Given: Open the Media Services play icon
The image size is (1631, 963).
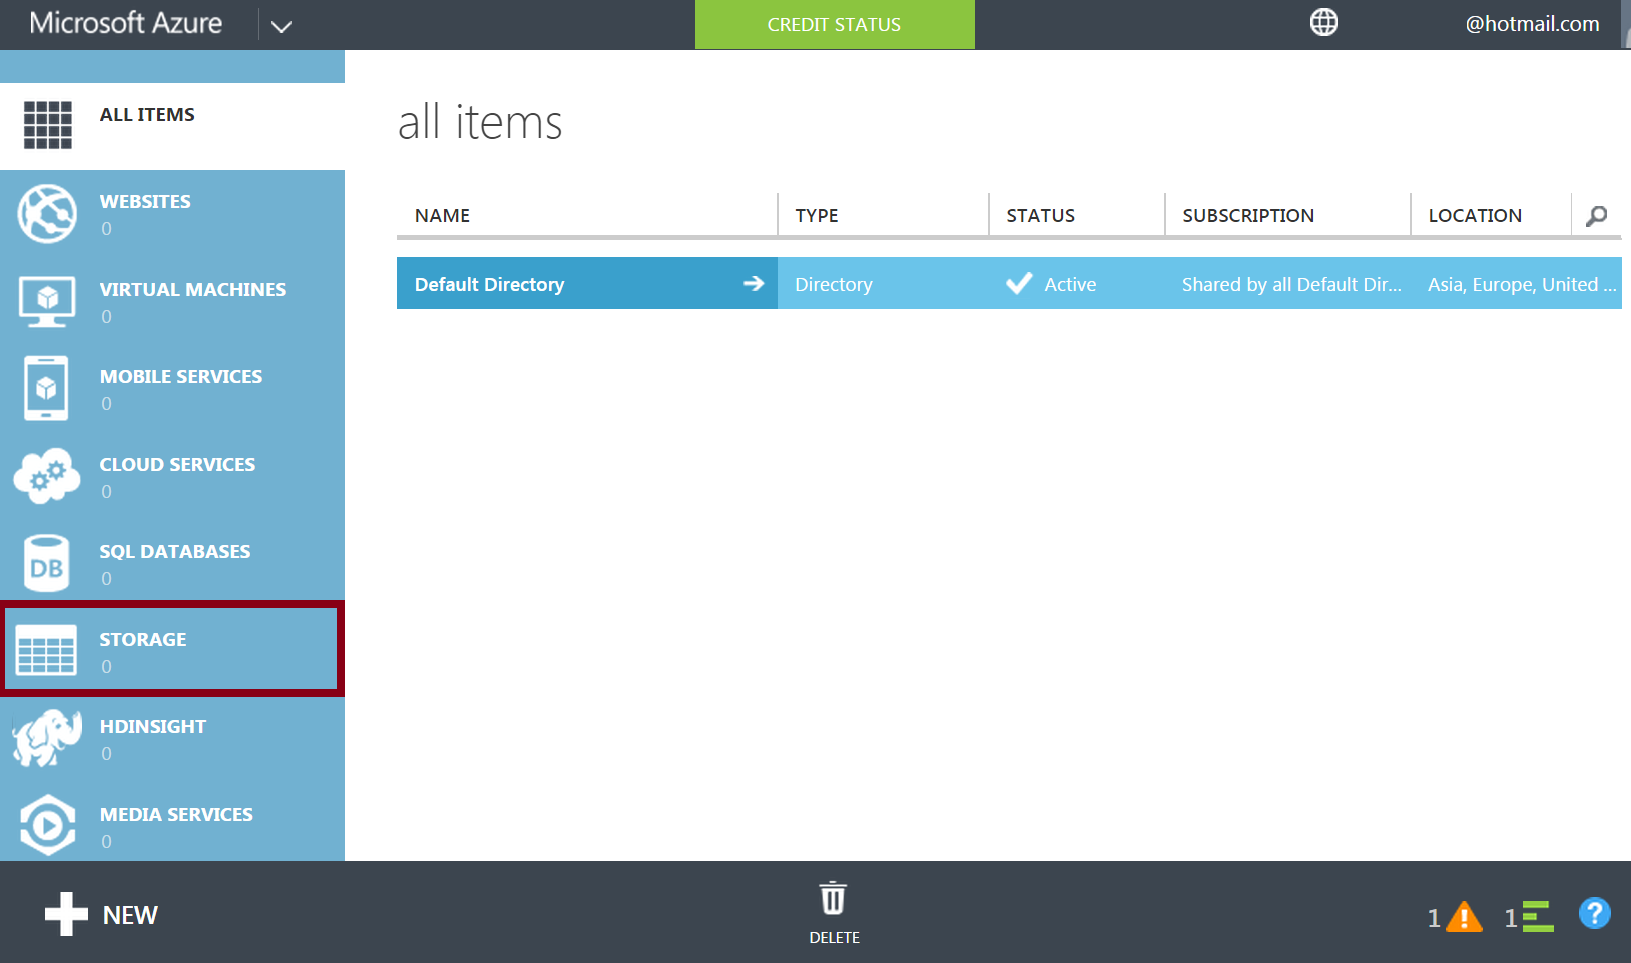Looking at the screenshot, I should point(47,826).
